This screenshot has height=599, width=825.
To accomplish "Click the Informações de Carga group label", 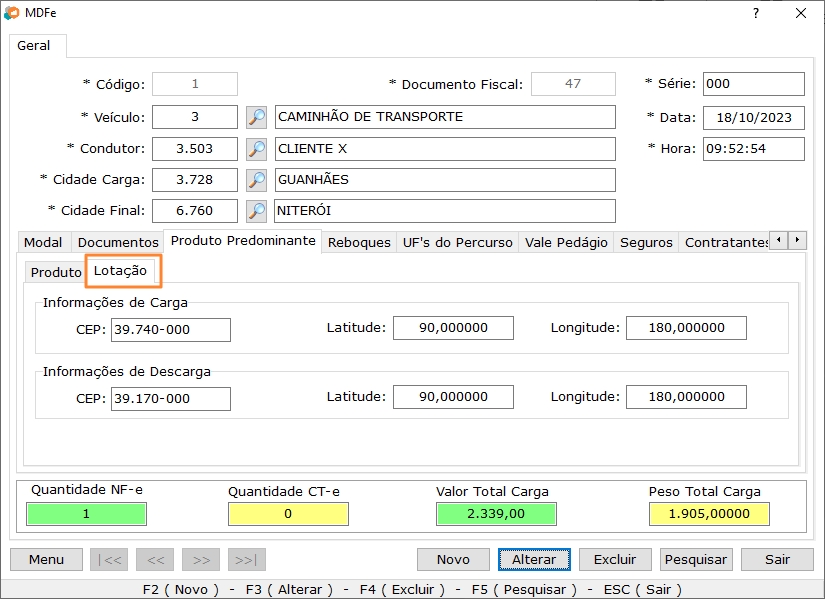I will click(x=115, y=303).
